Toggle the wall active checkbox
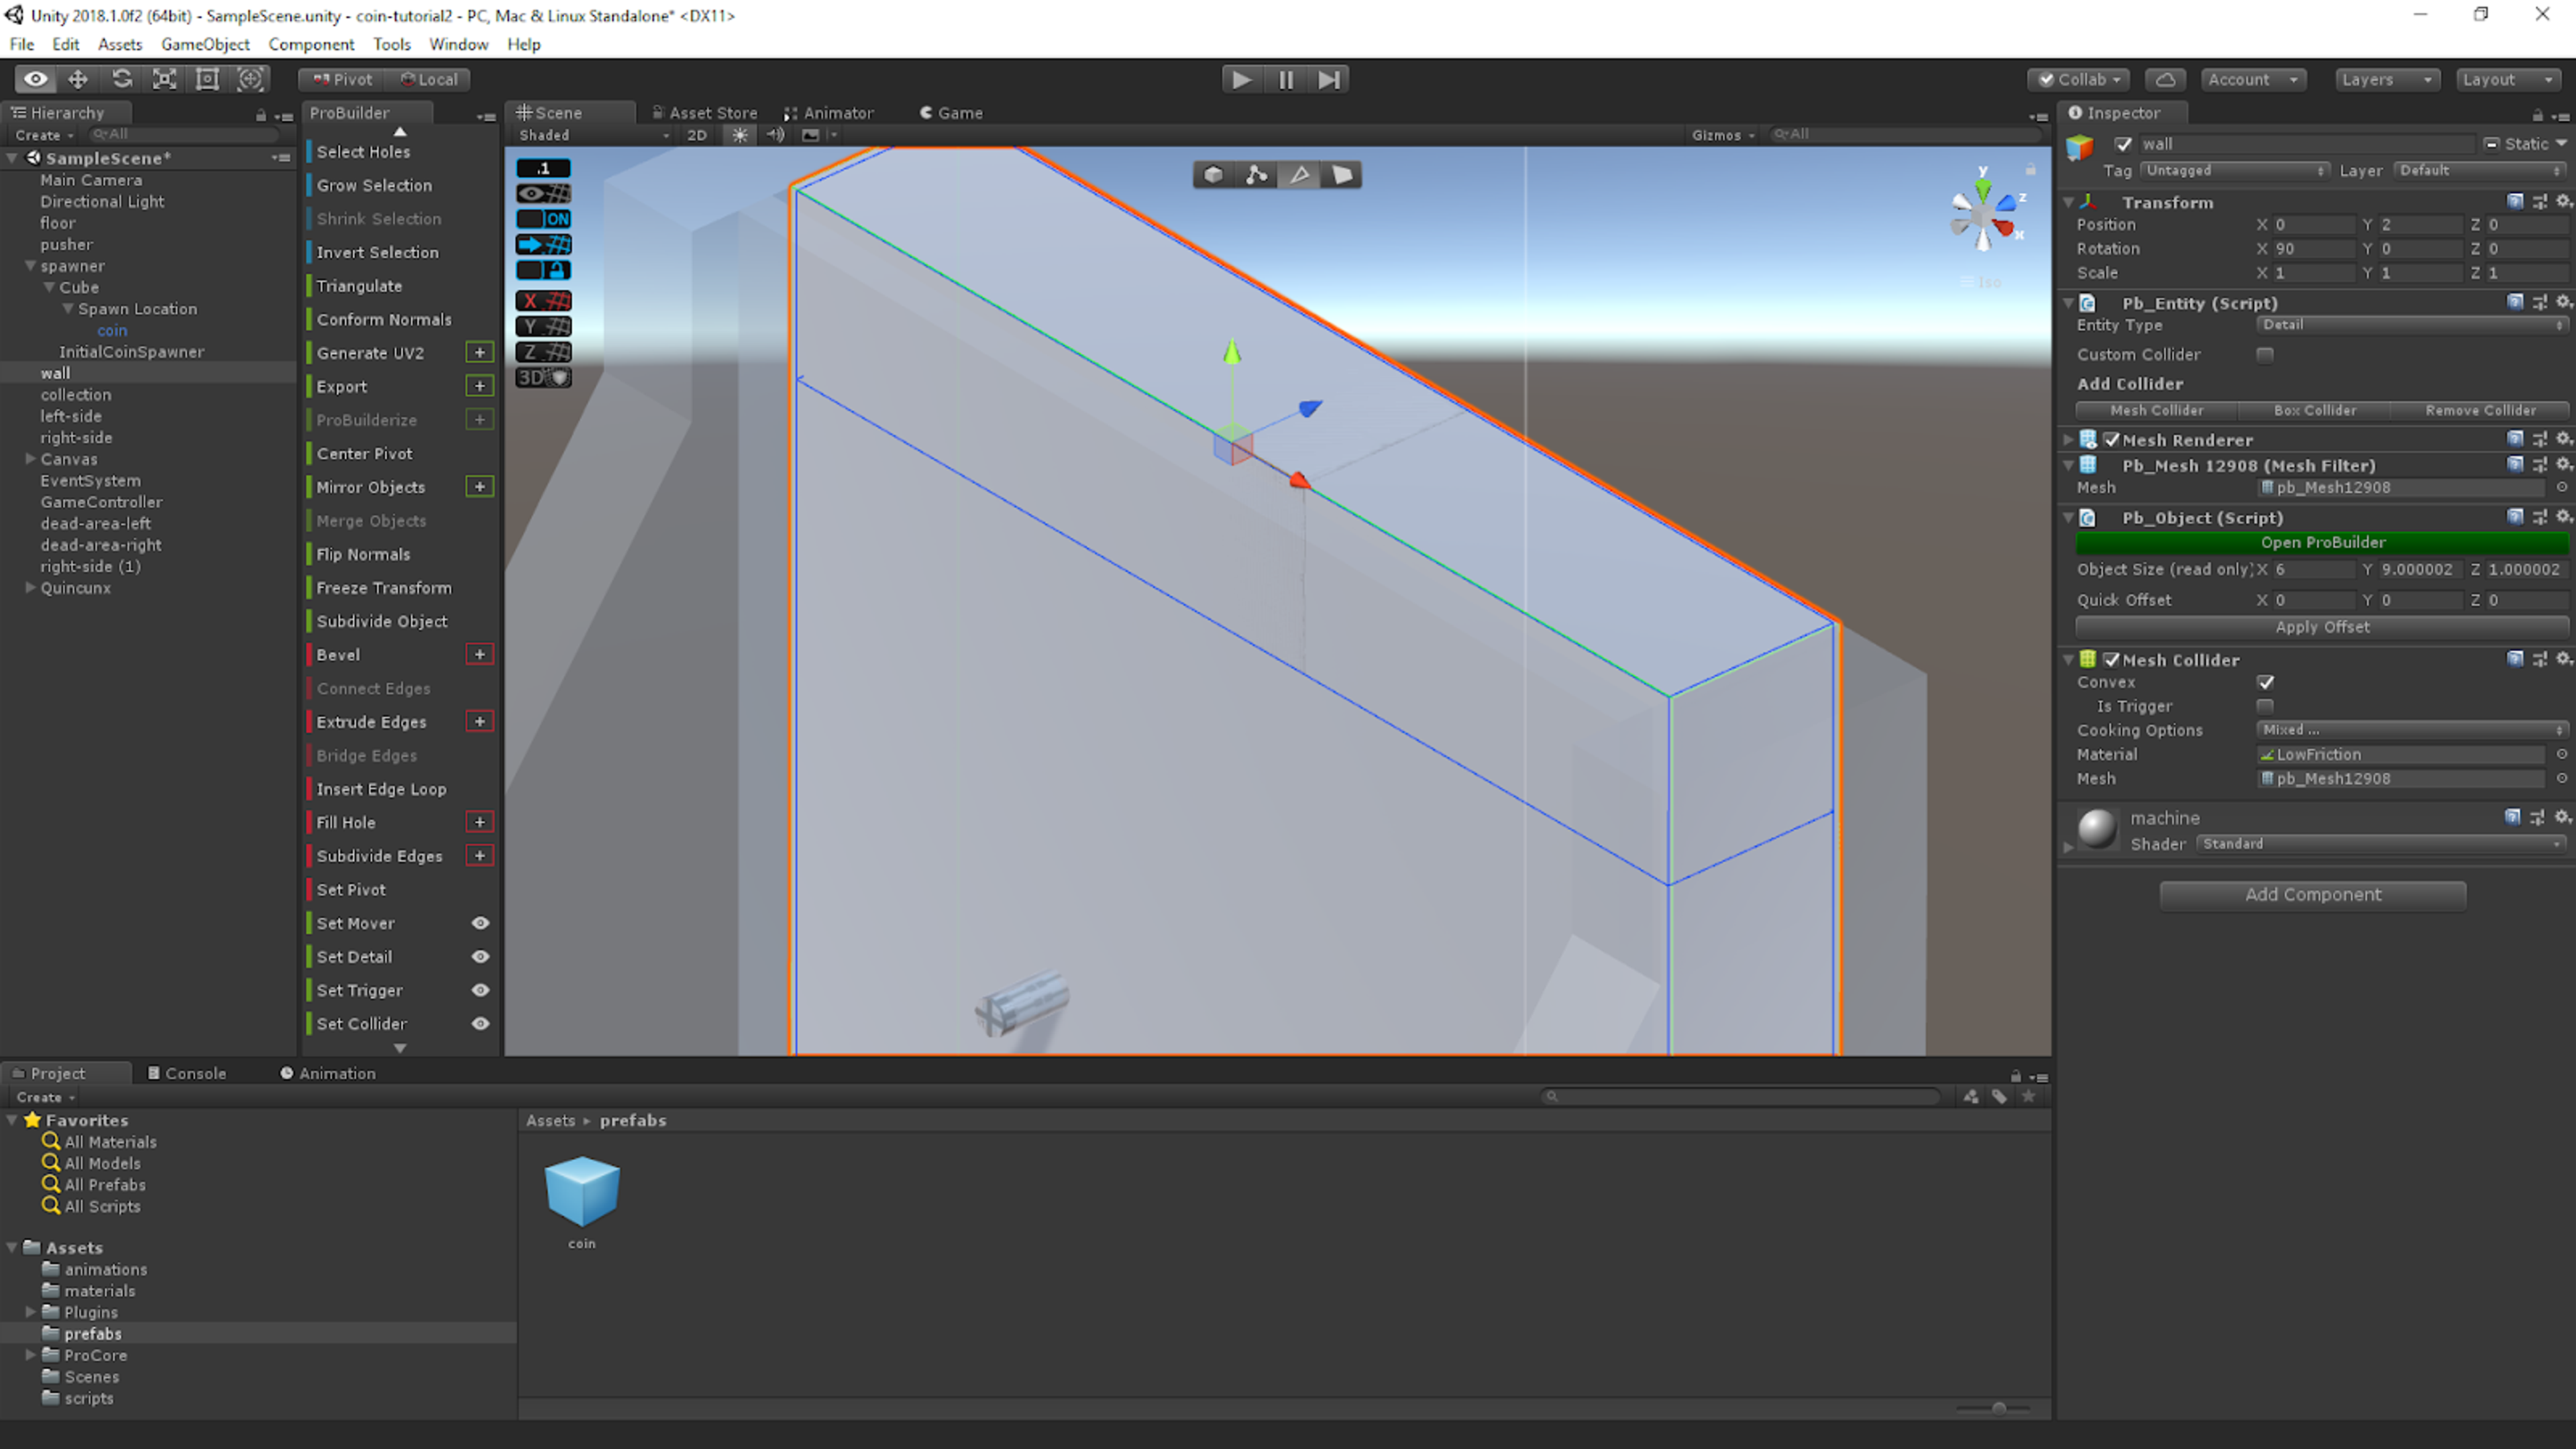 pyautogui.click(x=2124, y=144)
